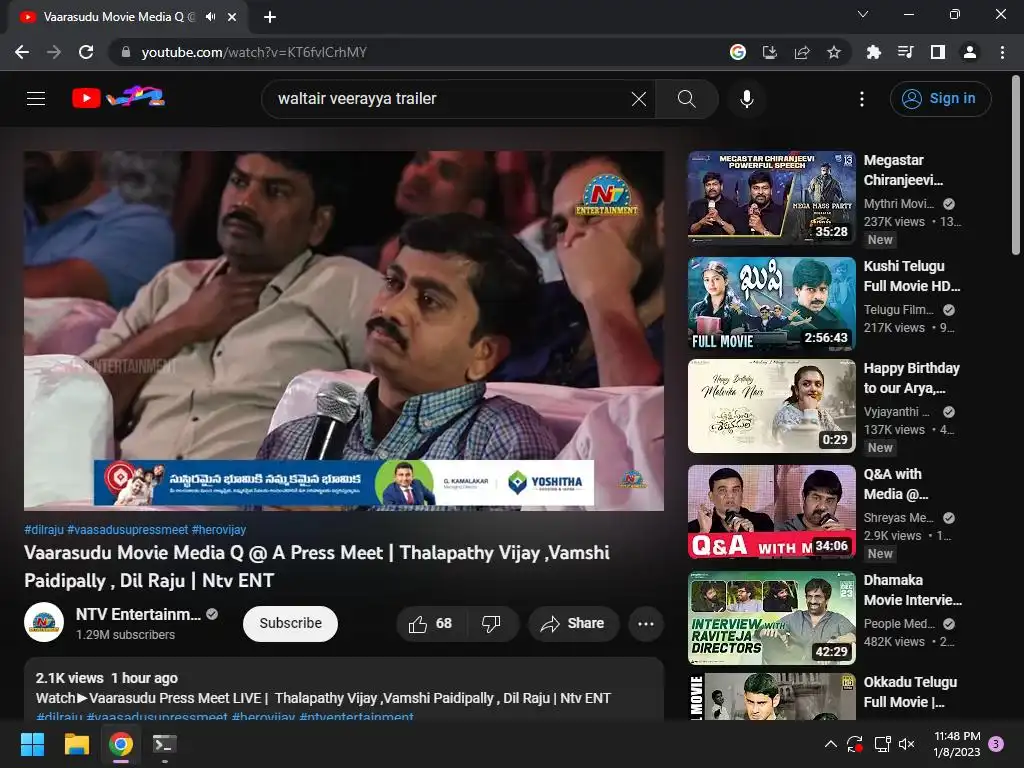View site info via lock icon
This screenshot has width=1024, height=768.
(x=126, y=52)
